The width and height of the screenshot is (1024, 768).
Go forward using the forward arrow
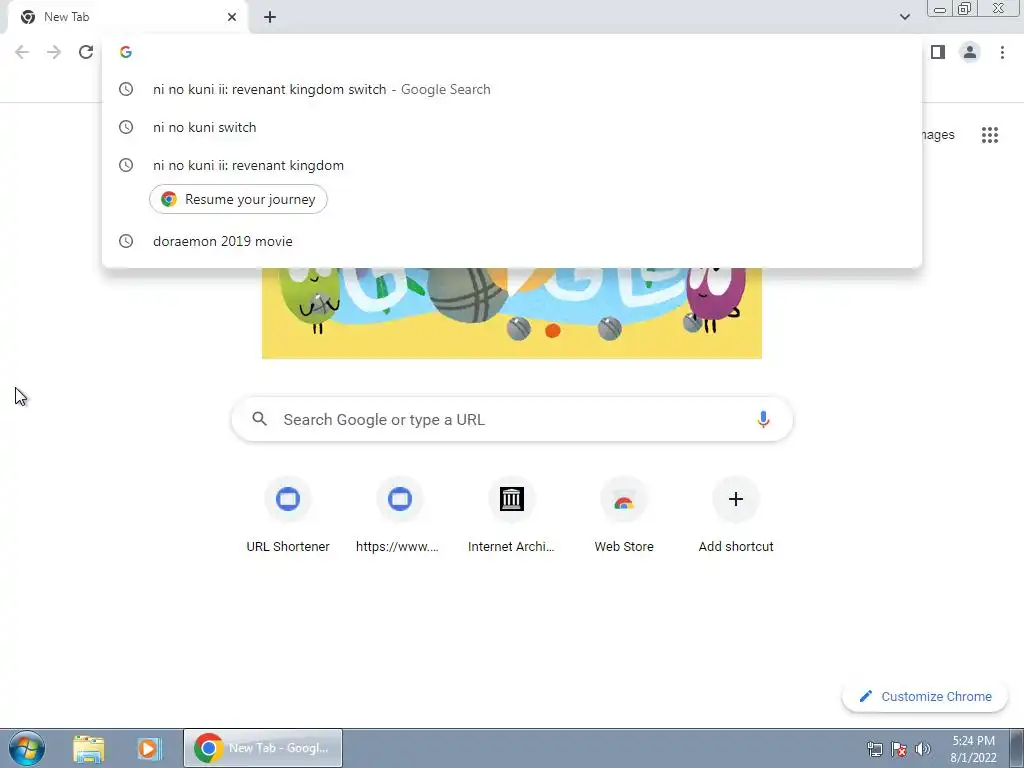click(54, 52)
